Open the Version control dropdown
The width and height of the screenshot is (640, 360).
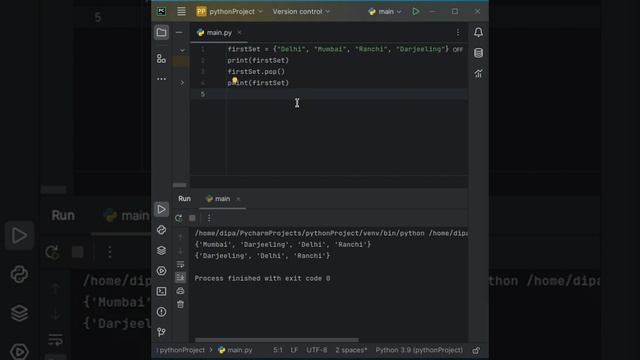(x=301, y=11)
